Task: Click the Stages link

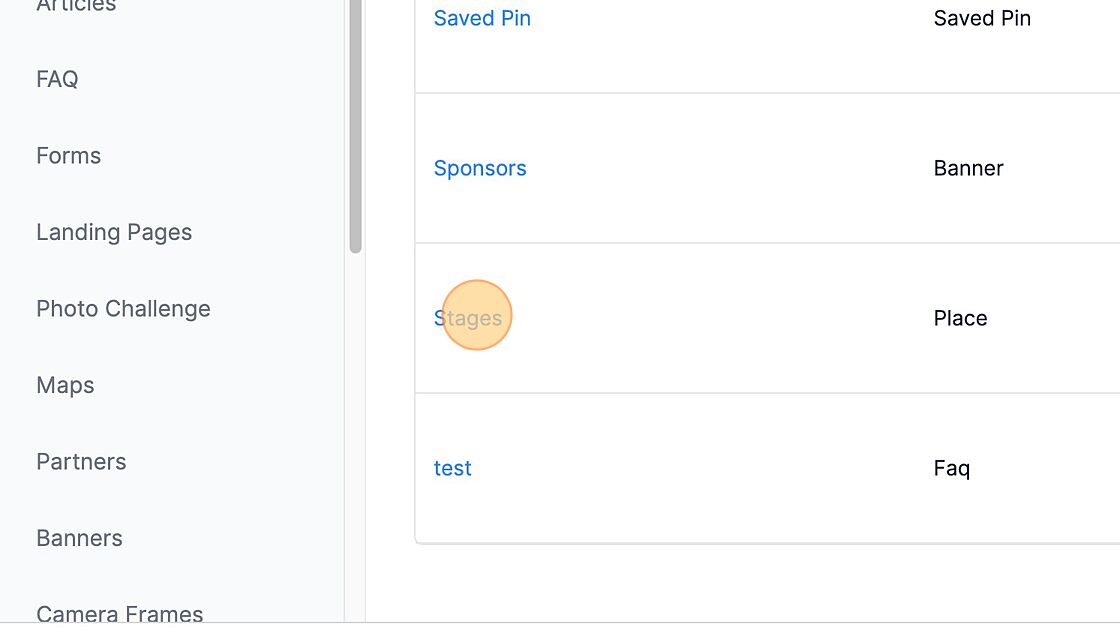Action: click(x=468, y=318)
